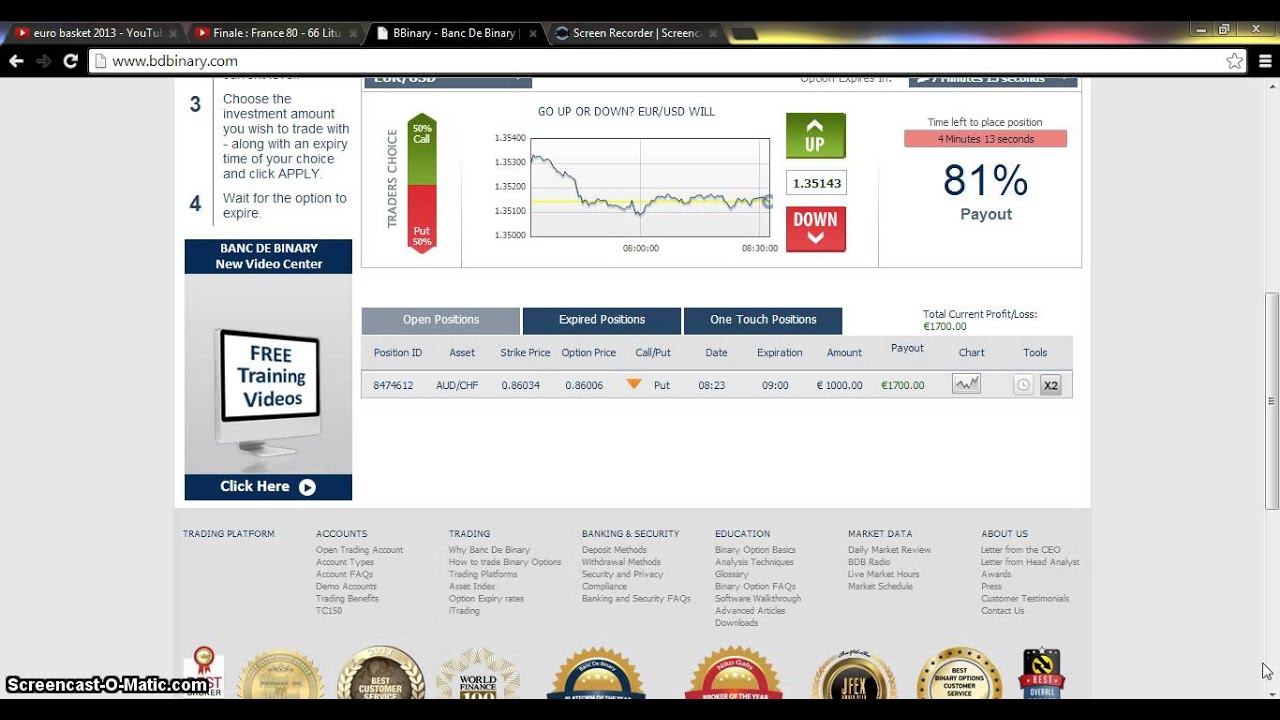1280x720 pixels.
Task: Click the €1700.00 payout cell in row
Action: (x=903, y=385)
